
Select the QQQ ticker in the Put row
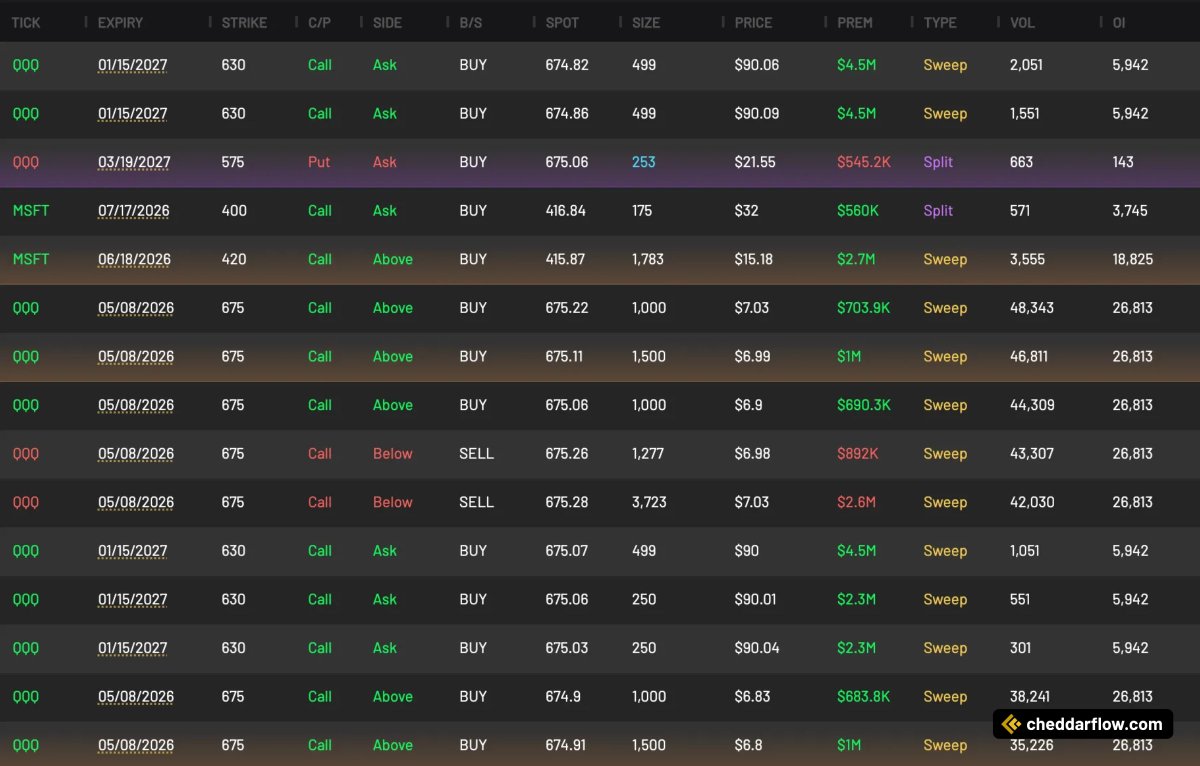click(x=26, y=162)
